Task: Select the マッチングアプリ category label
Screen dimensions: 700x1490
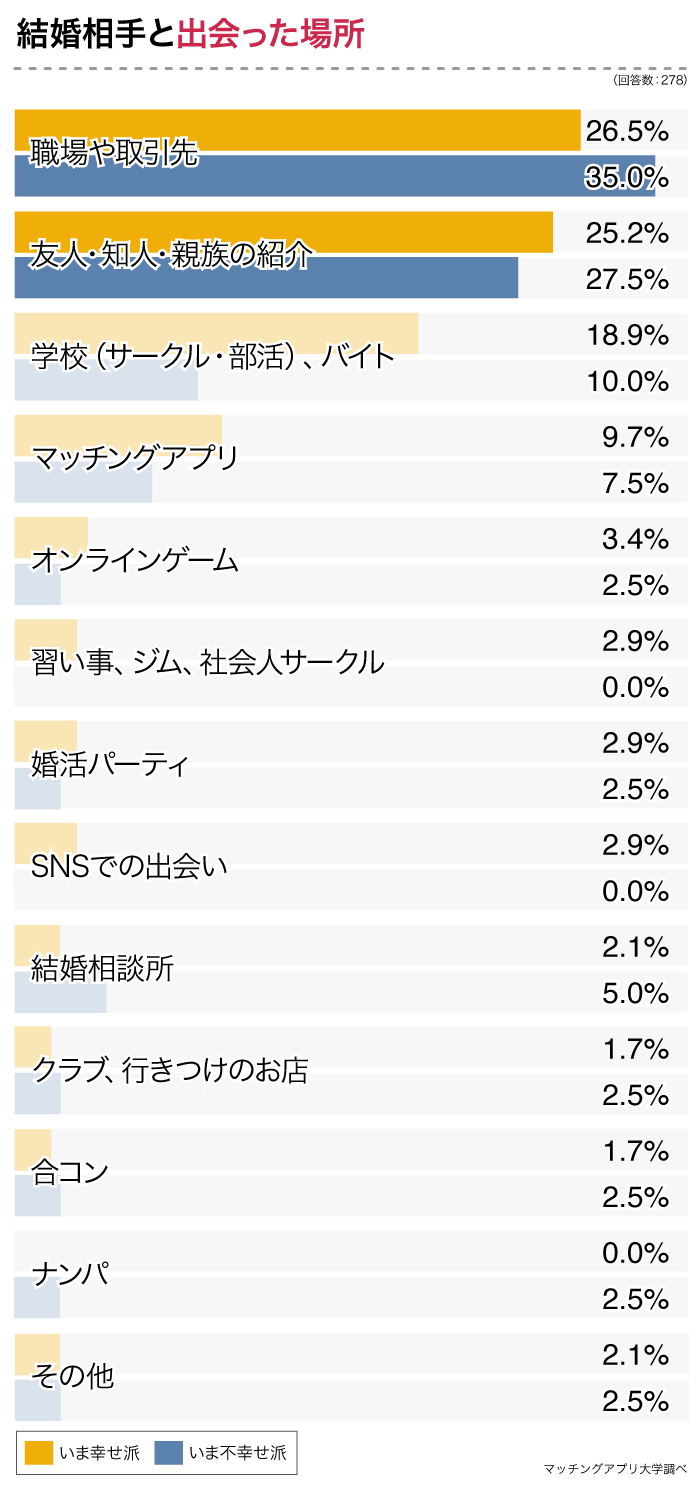Action: [x=135, y=459]
